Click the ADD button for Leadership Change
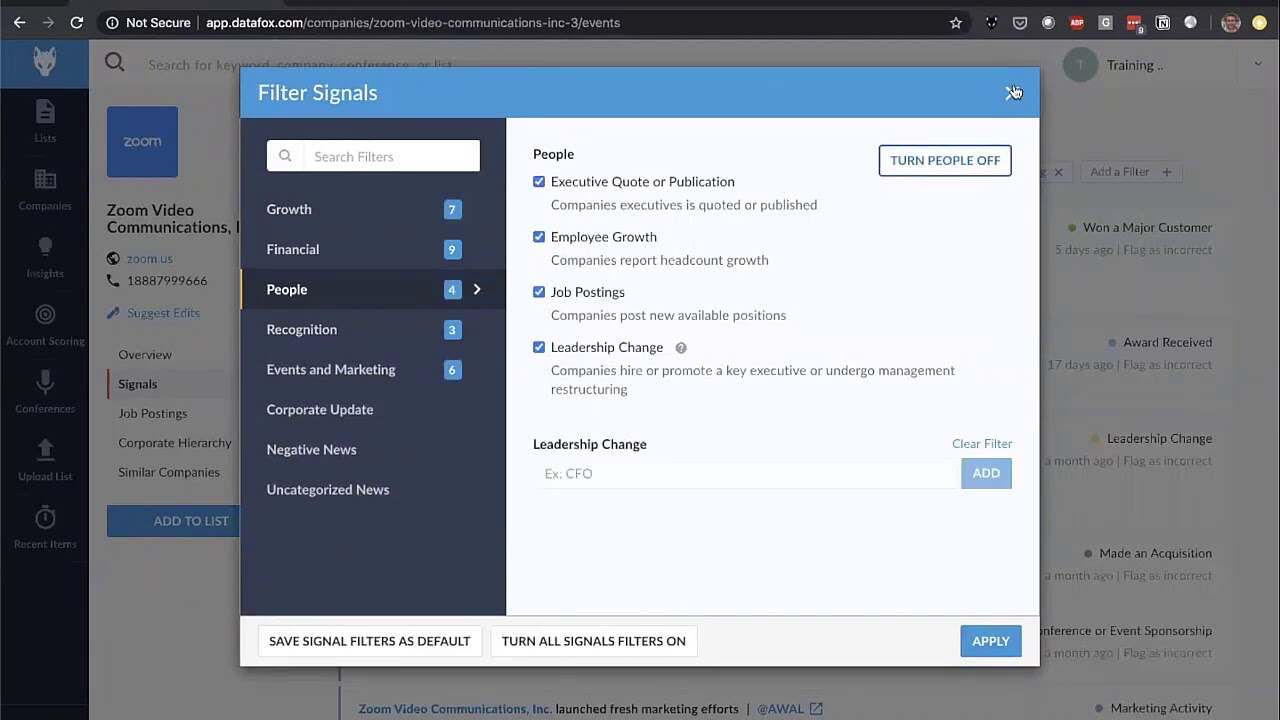Viewport: 1280px width, 720px height. click(986, 473)
